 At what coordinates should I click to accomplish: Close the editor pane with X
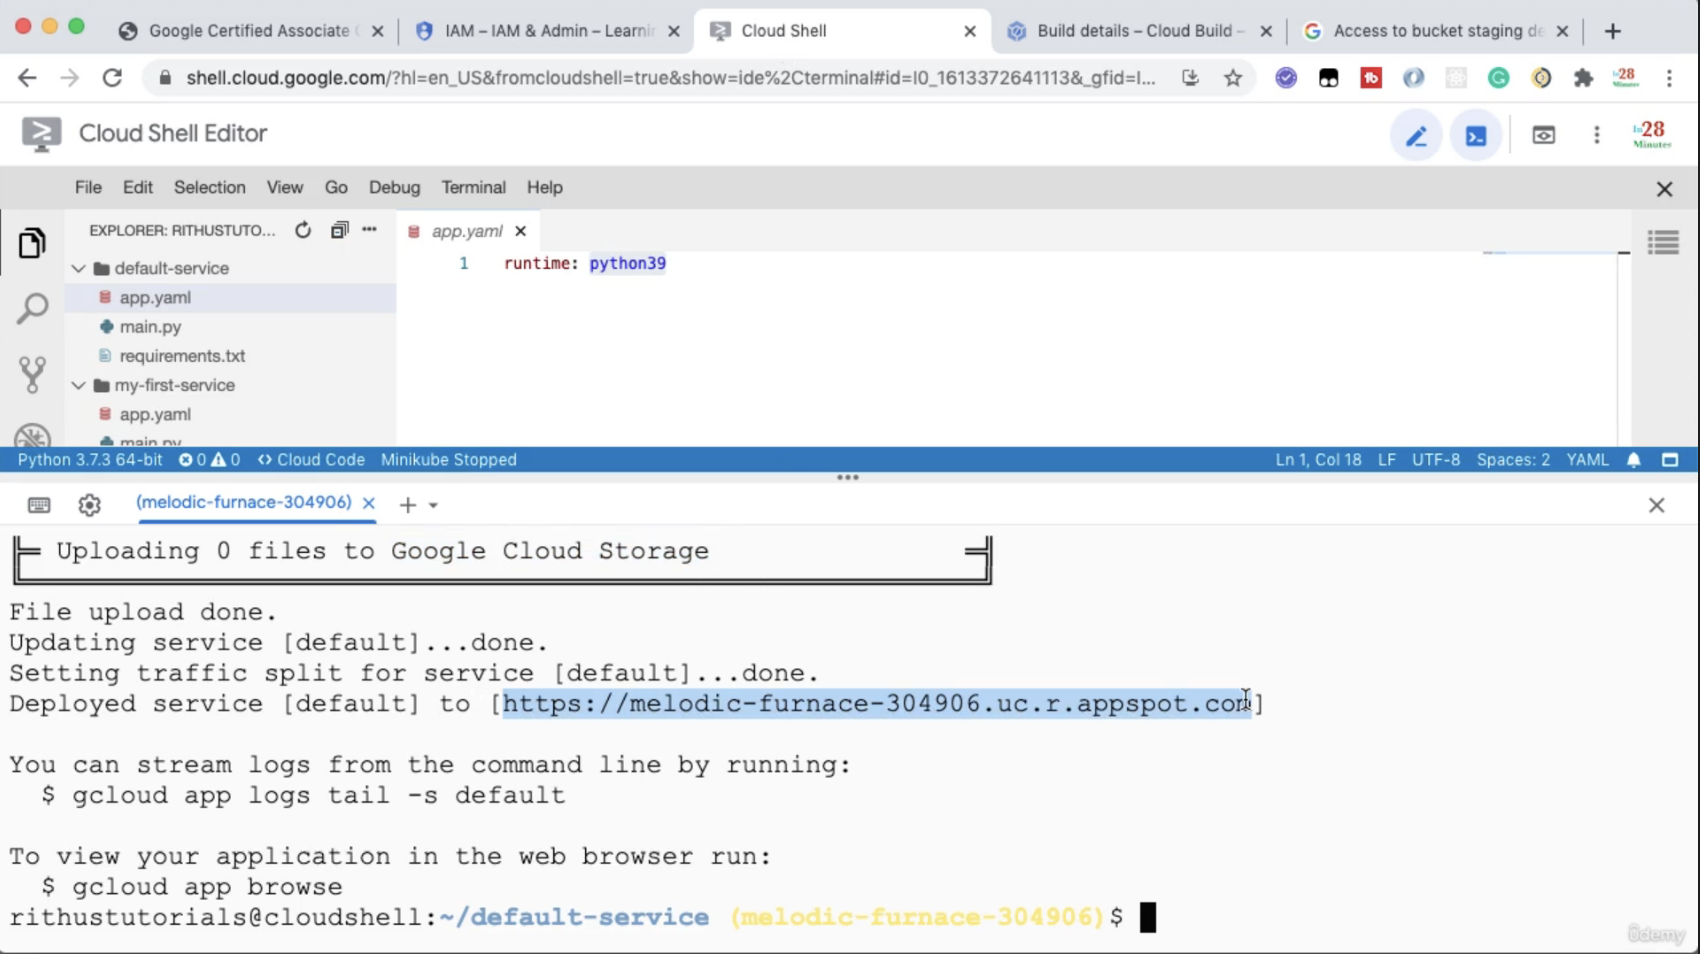click(1664, 189)
